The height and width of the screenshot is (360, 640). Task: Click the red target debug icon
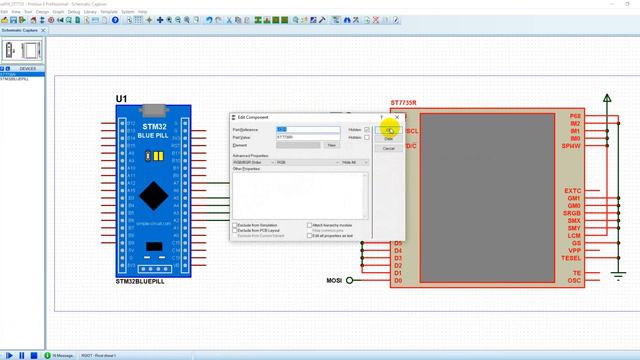[x=51, y=20]
